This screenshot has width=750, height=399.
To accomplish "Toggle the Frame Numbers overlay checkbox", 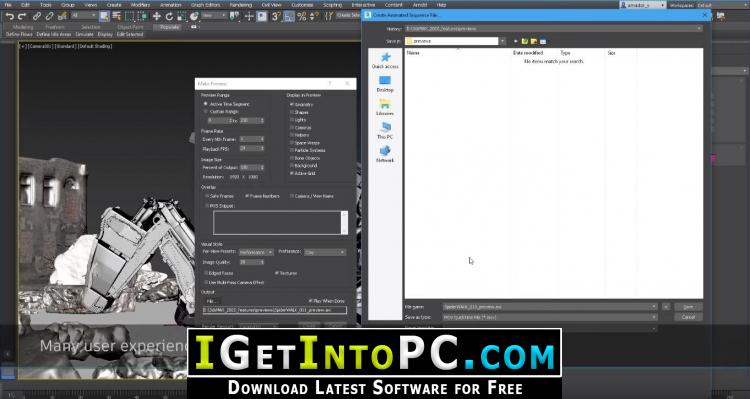I will (x=247, y=196).
